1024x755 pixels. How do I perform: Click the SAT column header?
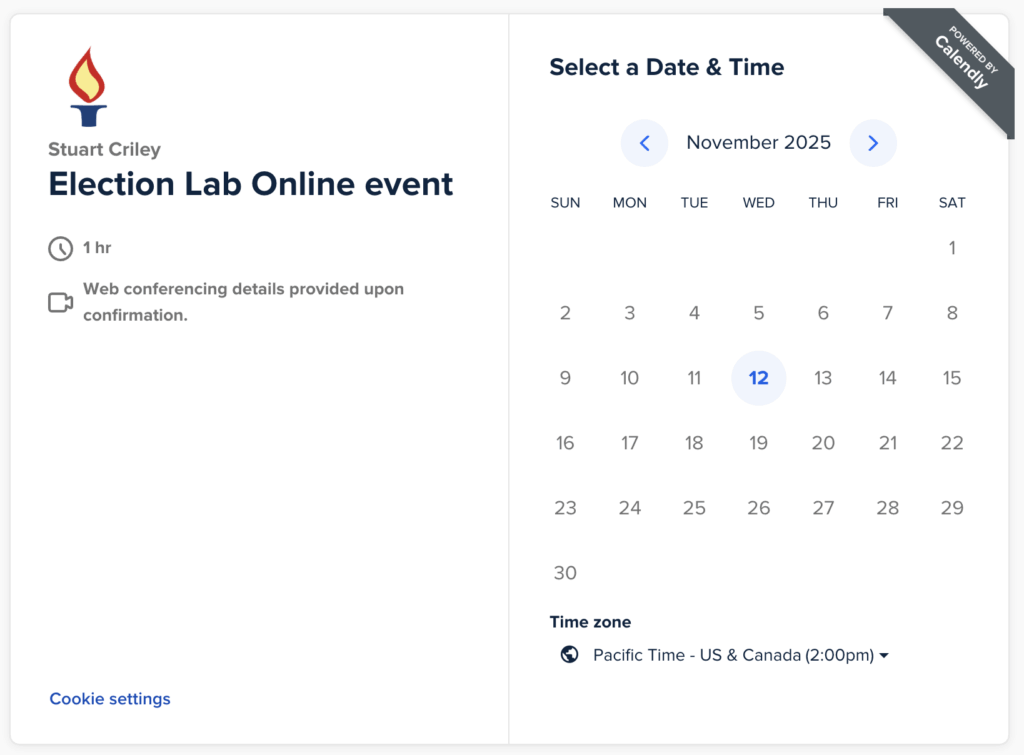[x=951, y=202]
